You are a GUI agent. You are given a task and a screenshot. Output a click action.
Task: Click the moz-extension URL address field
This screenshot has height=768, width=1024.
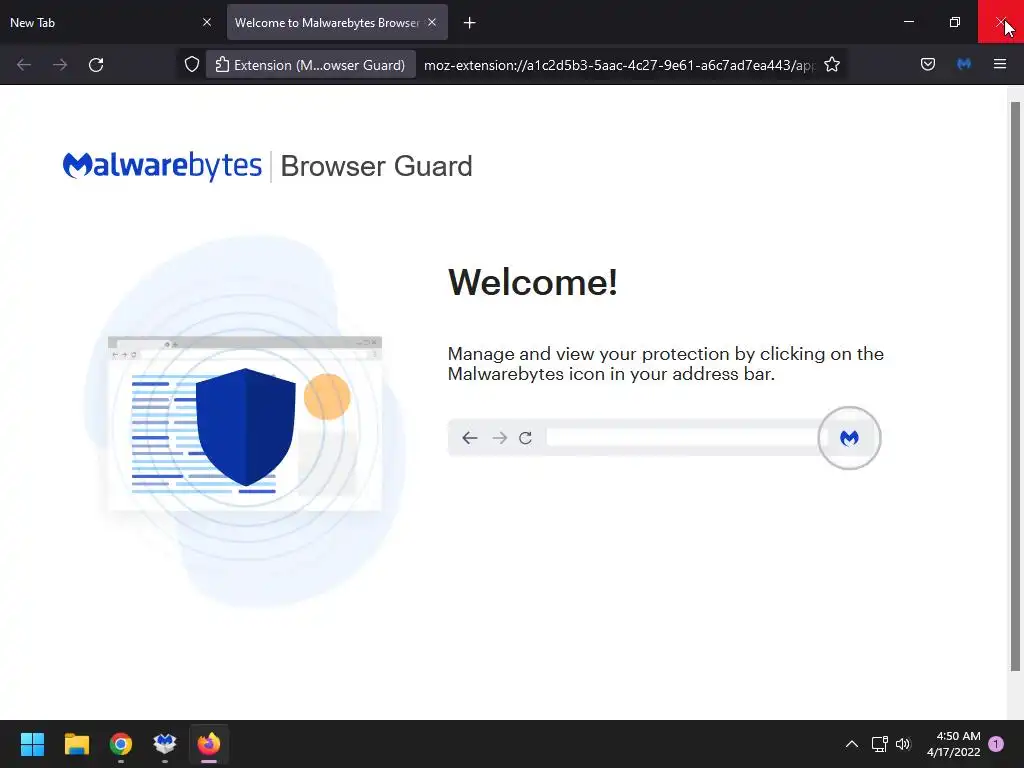(x=618, y=65)
